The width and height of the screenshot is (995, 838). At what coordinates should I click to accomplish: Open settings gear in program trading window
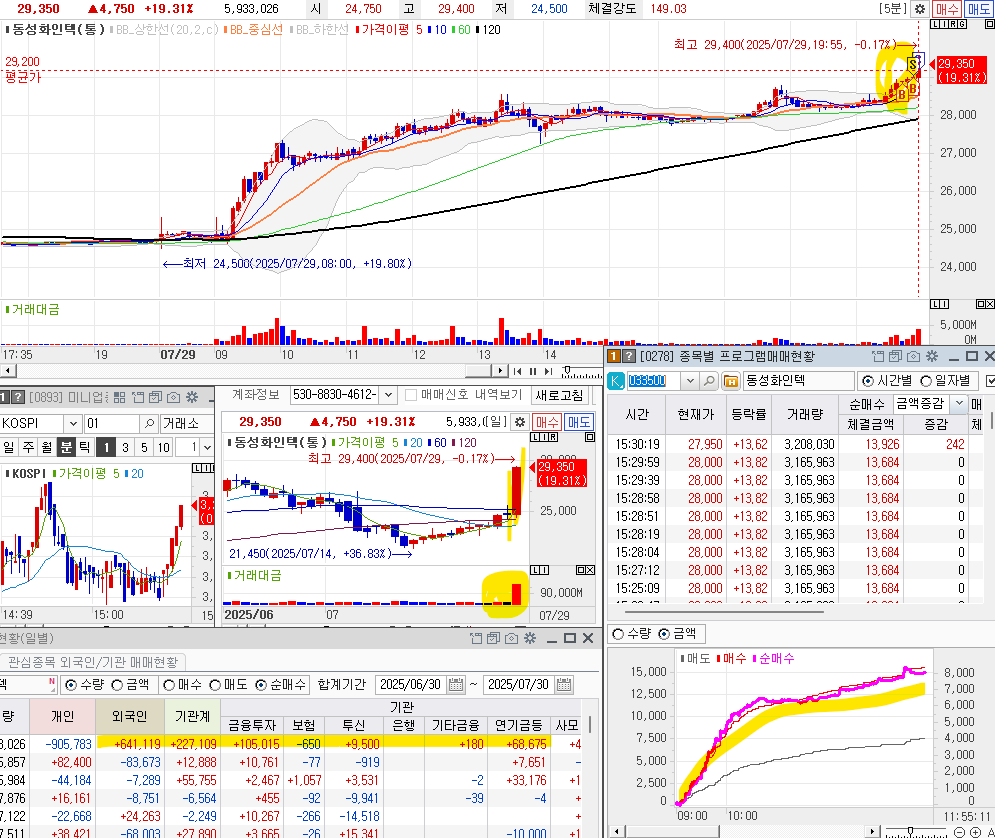click(x=932, y=357)
